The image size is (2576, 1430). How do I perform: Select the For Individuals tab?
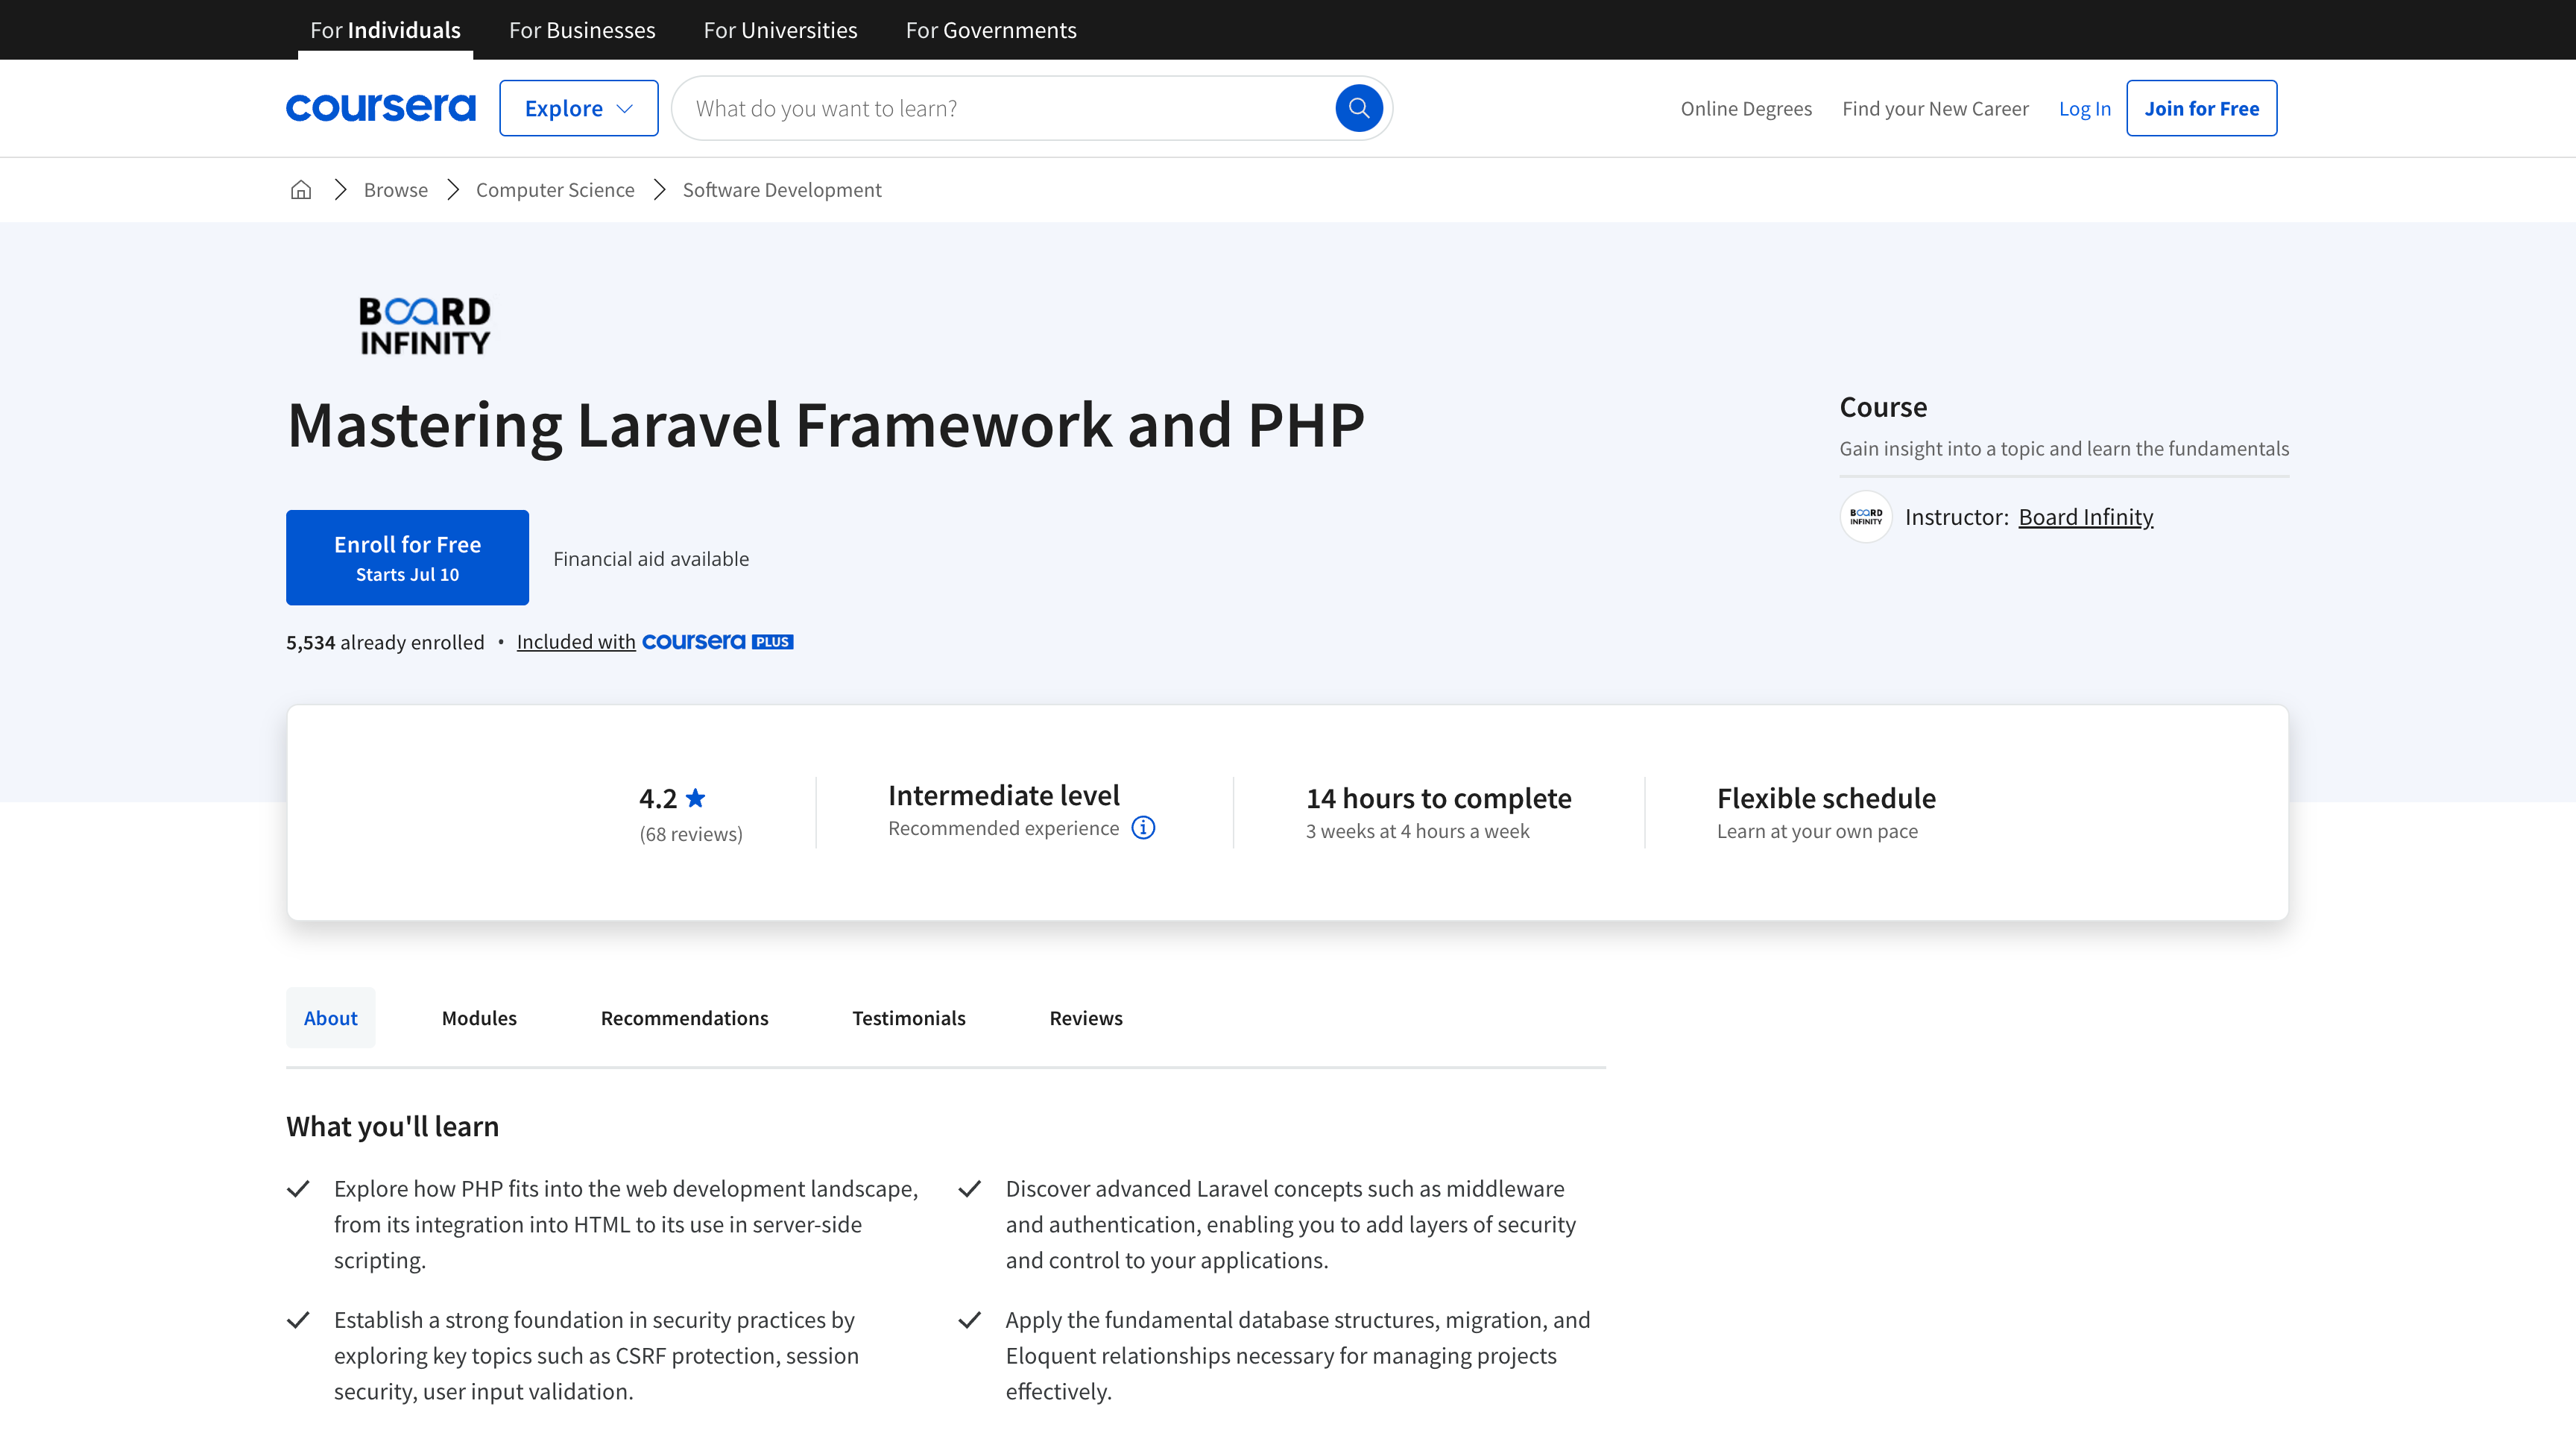point(385,30)
